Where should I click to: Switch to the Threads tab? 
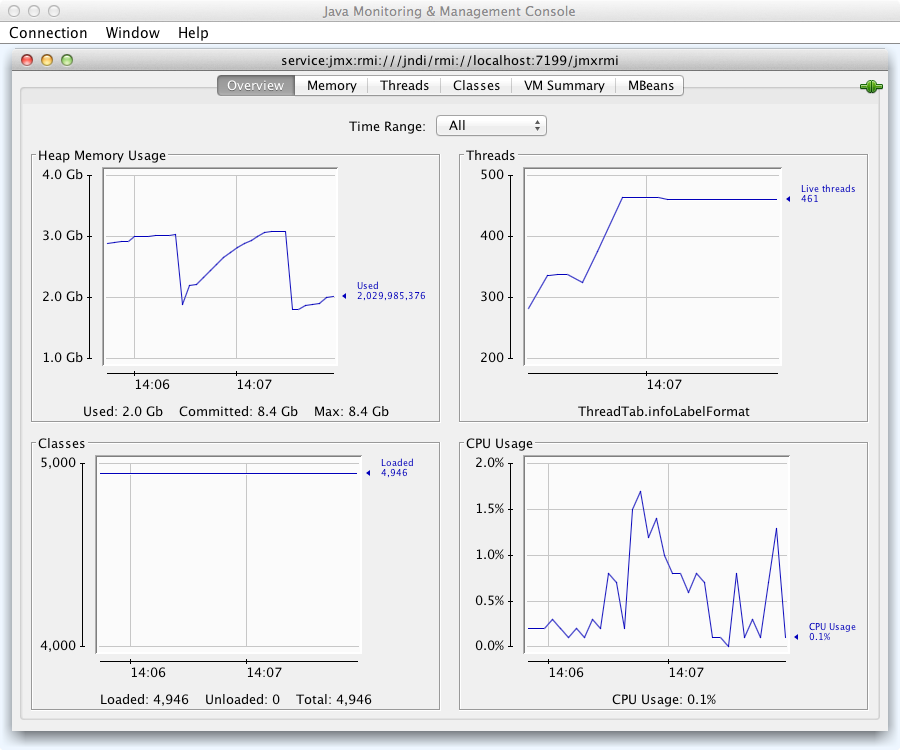pyautogui.click(x=404, y=86)
